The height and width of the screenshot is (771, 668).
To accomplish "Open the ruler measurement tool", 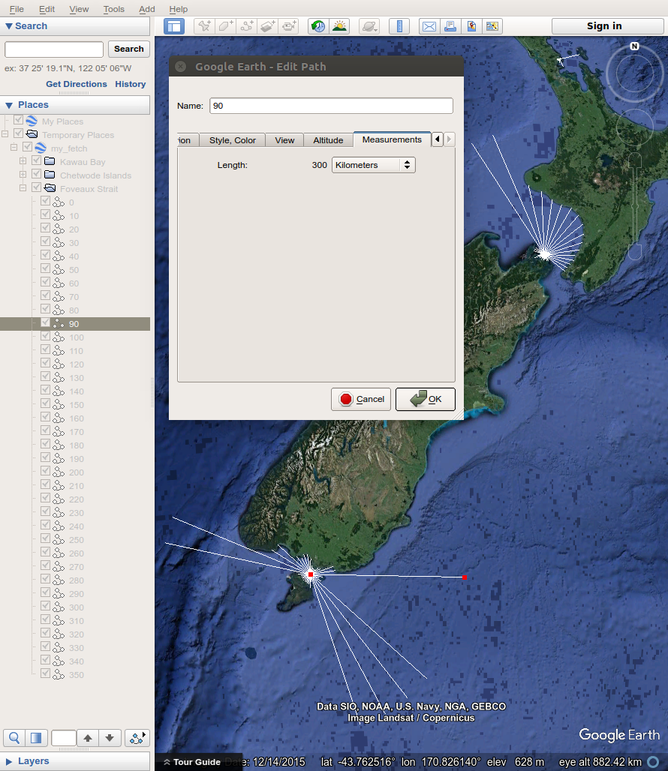I will click(x=399, y=26).
